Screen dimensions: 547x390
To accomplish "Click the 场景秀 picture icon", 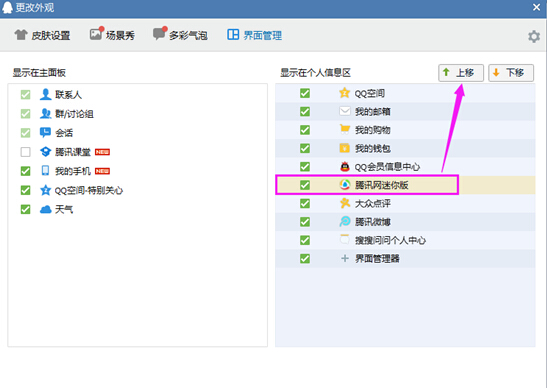I will pos(96,34).
